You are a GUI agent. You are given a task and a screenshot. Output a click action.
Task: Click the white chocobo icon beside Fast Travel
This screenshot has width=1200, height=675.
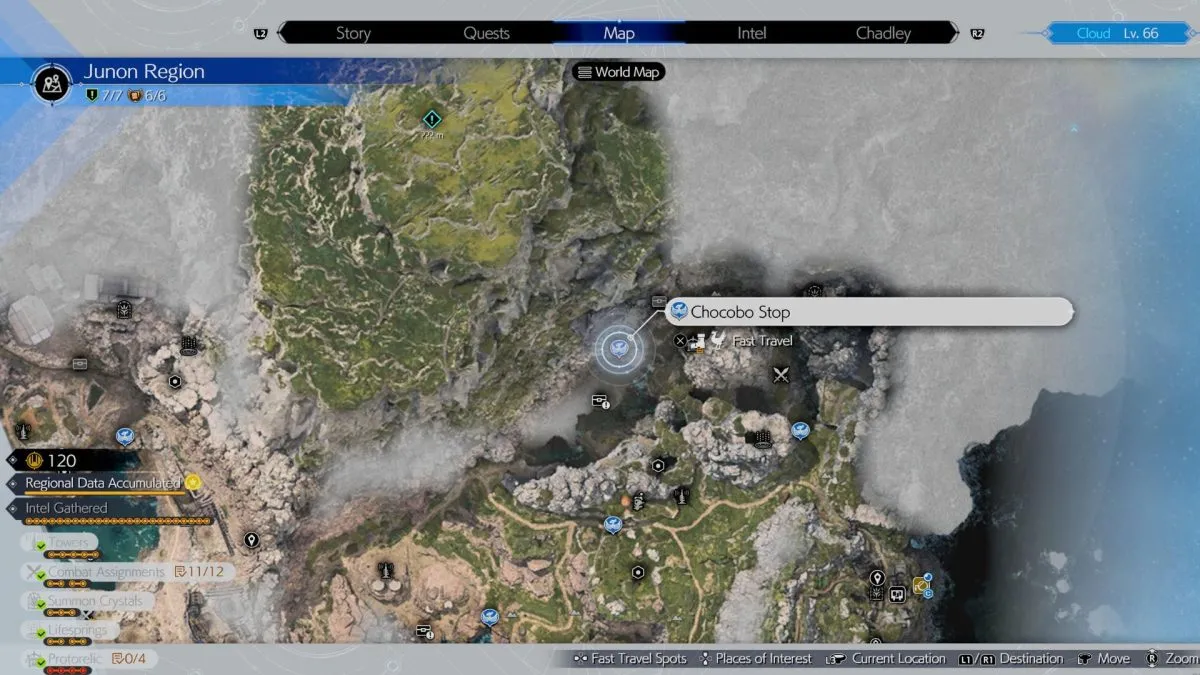tap(718, 340)
